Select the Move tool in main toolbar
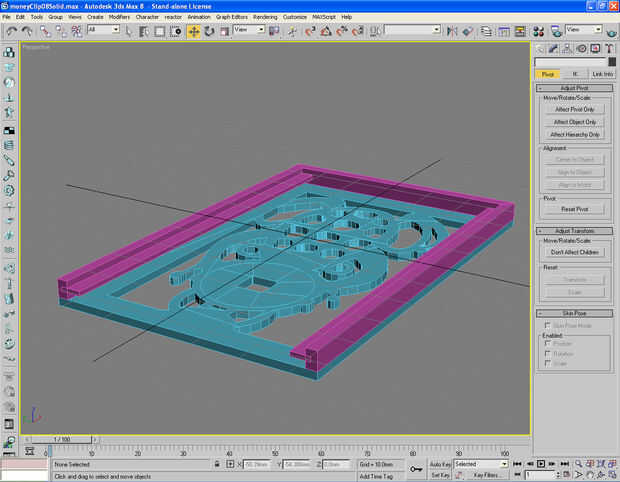 tap(193, 31)
